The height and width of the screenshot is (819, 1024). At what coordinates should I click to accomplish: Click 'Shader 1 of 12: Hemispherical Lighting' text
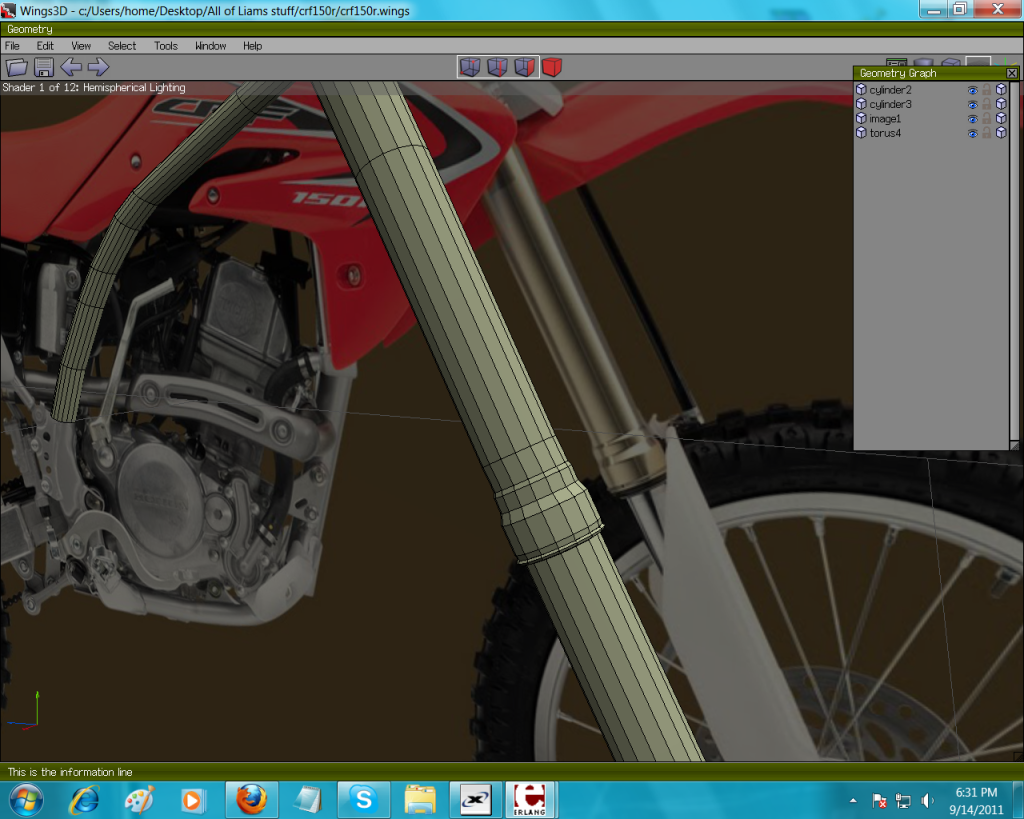point(94,88)
